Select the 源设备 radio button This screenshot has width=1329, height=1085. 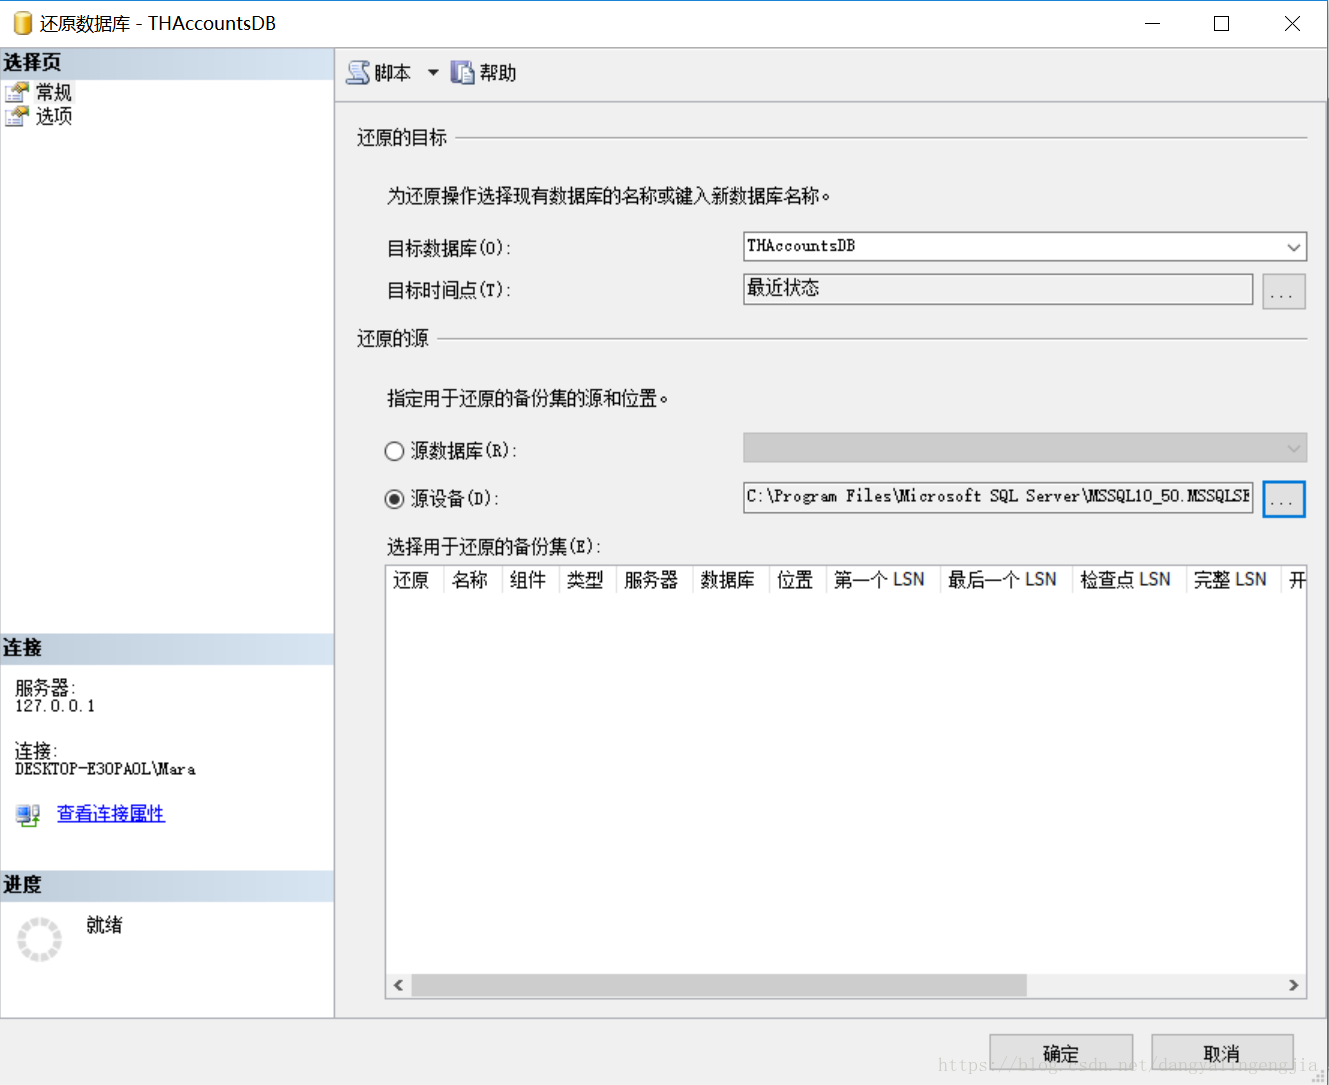(x=394, y=499)
